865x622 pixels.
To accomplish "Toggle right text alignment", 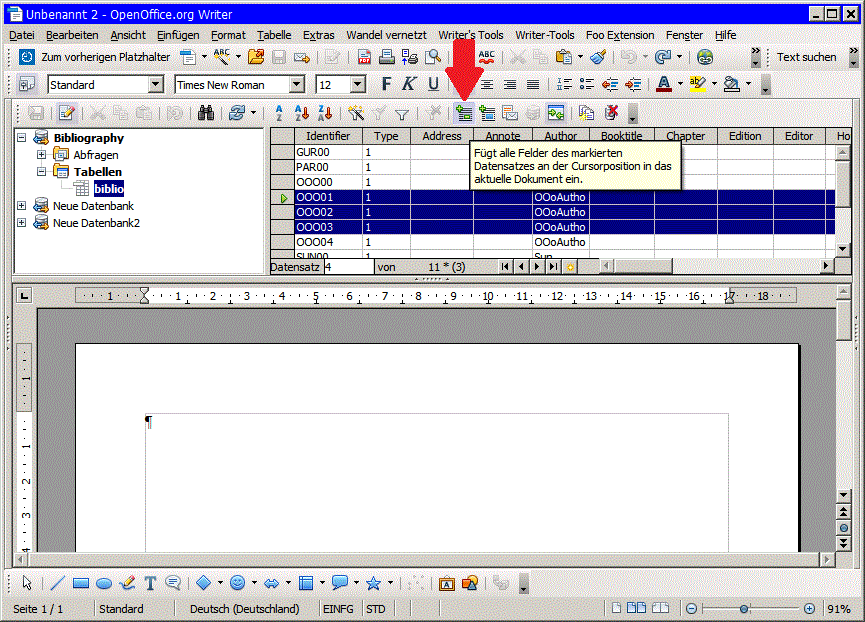I will 510,84.
